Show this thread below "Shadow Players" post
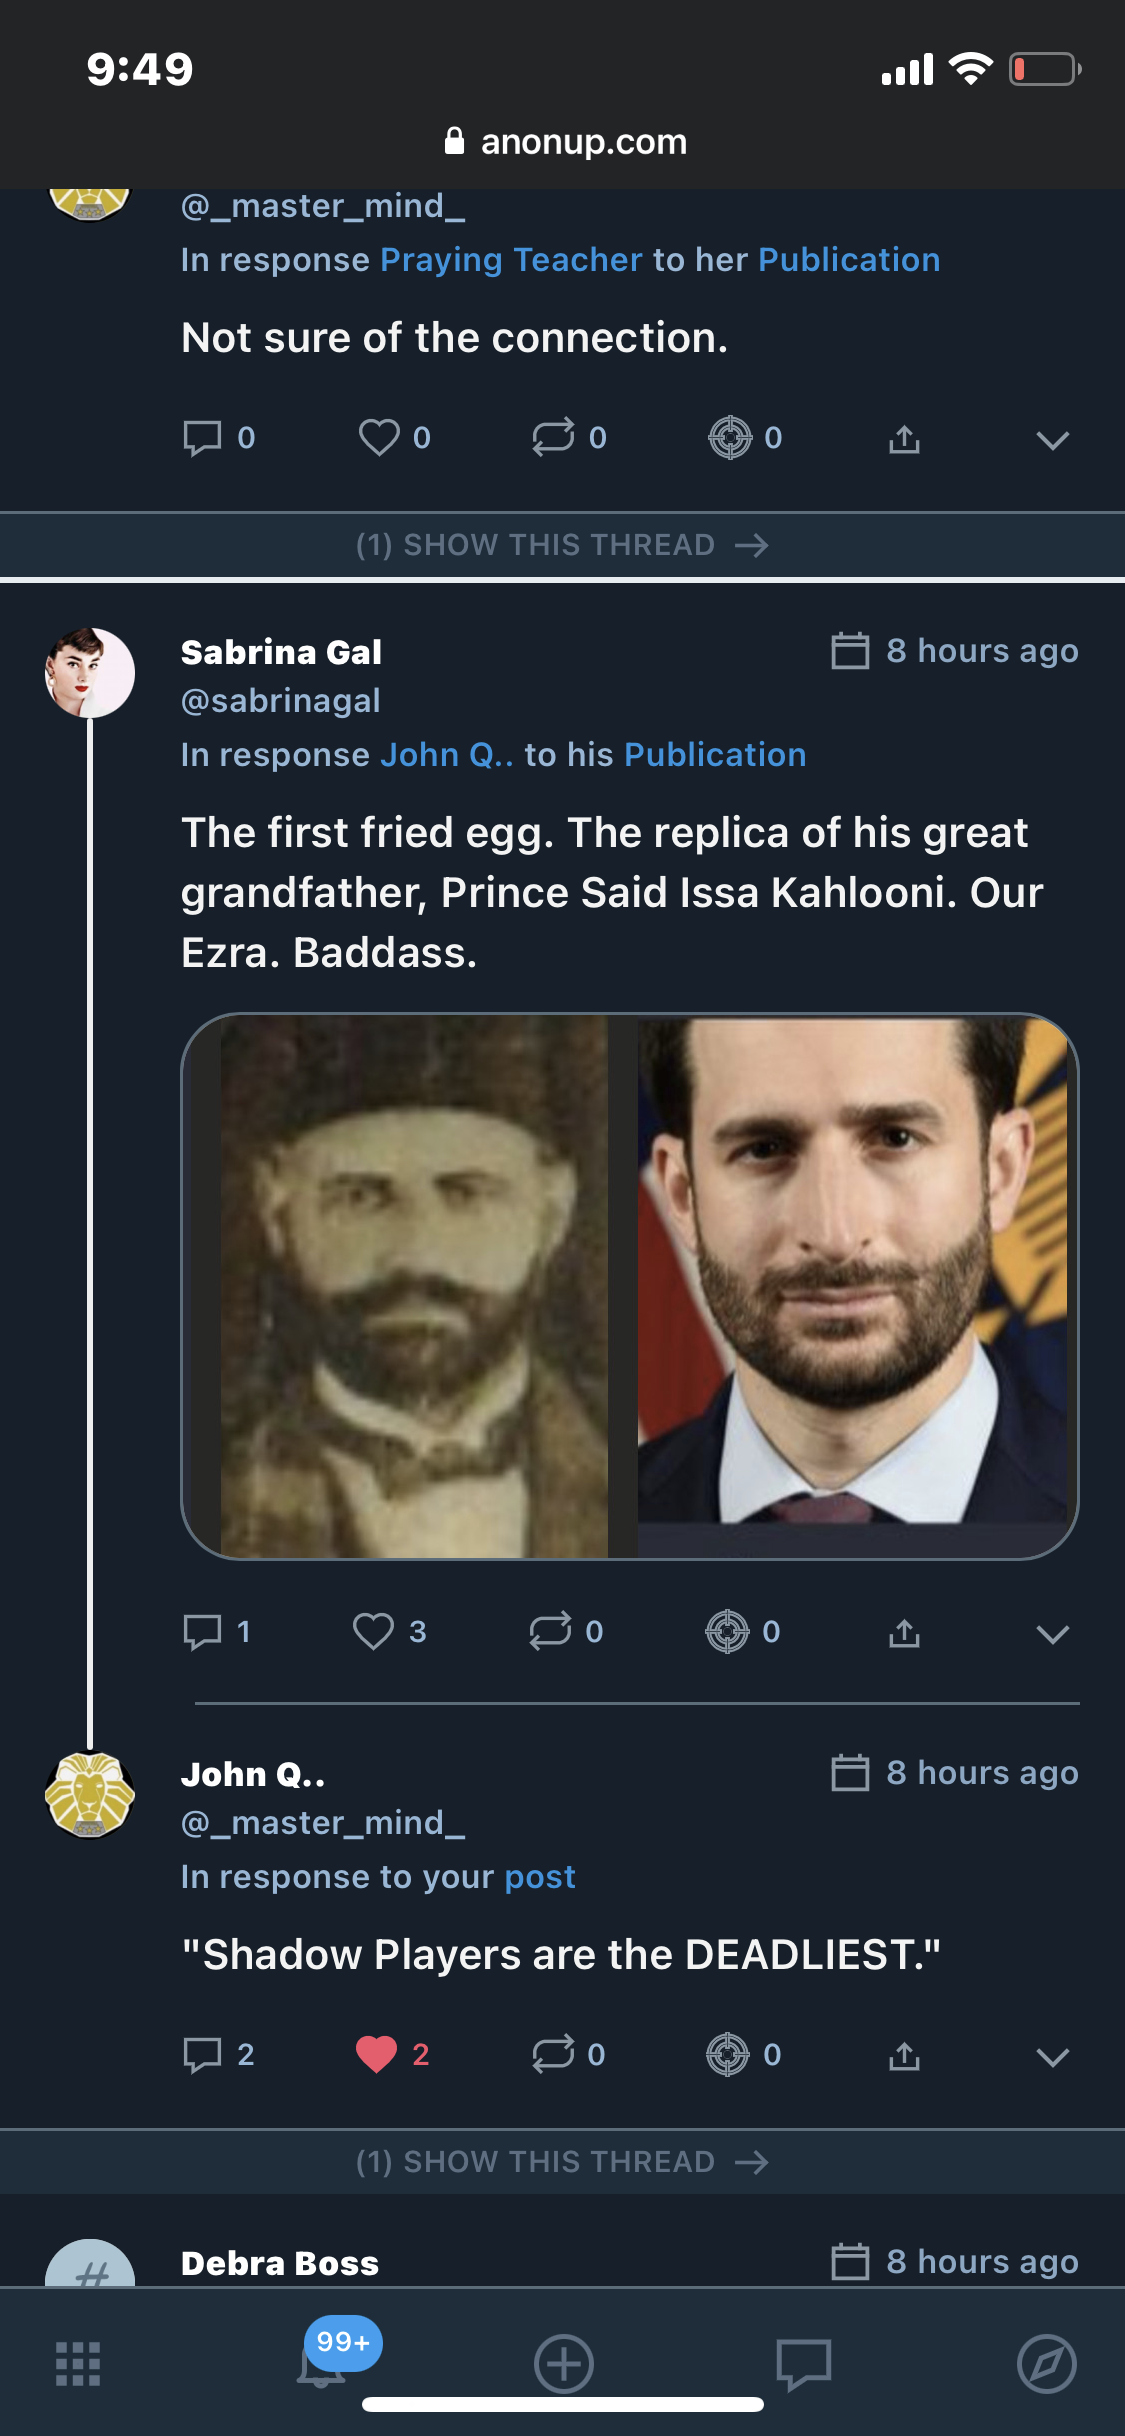Screen dimensions: 1125x2436 coord(562,2162)
